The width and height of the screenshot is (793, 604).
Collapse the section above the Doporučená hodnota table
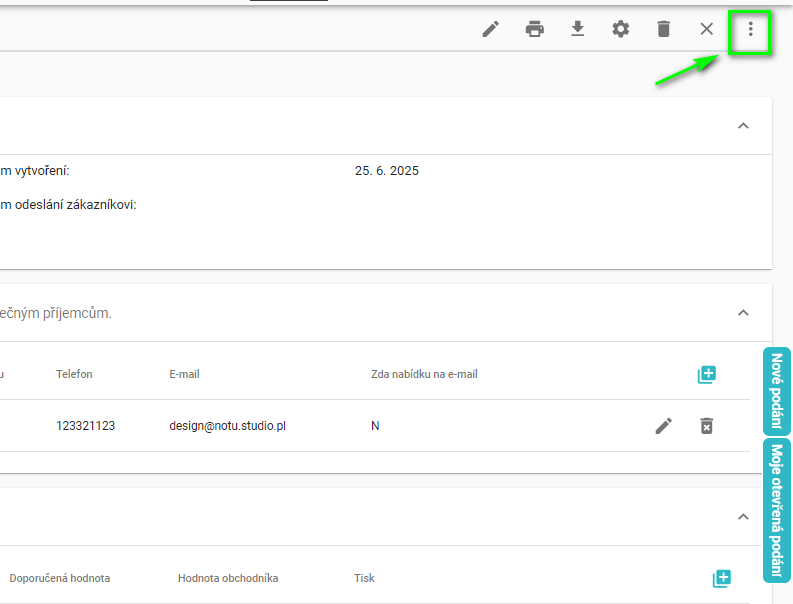pos(743,517)
